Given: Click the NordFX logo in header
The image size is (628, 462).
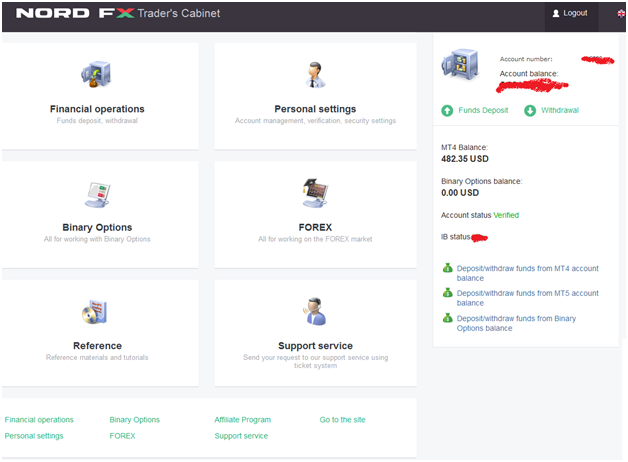Looking at the screenshot, I should point(75,13).
